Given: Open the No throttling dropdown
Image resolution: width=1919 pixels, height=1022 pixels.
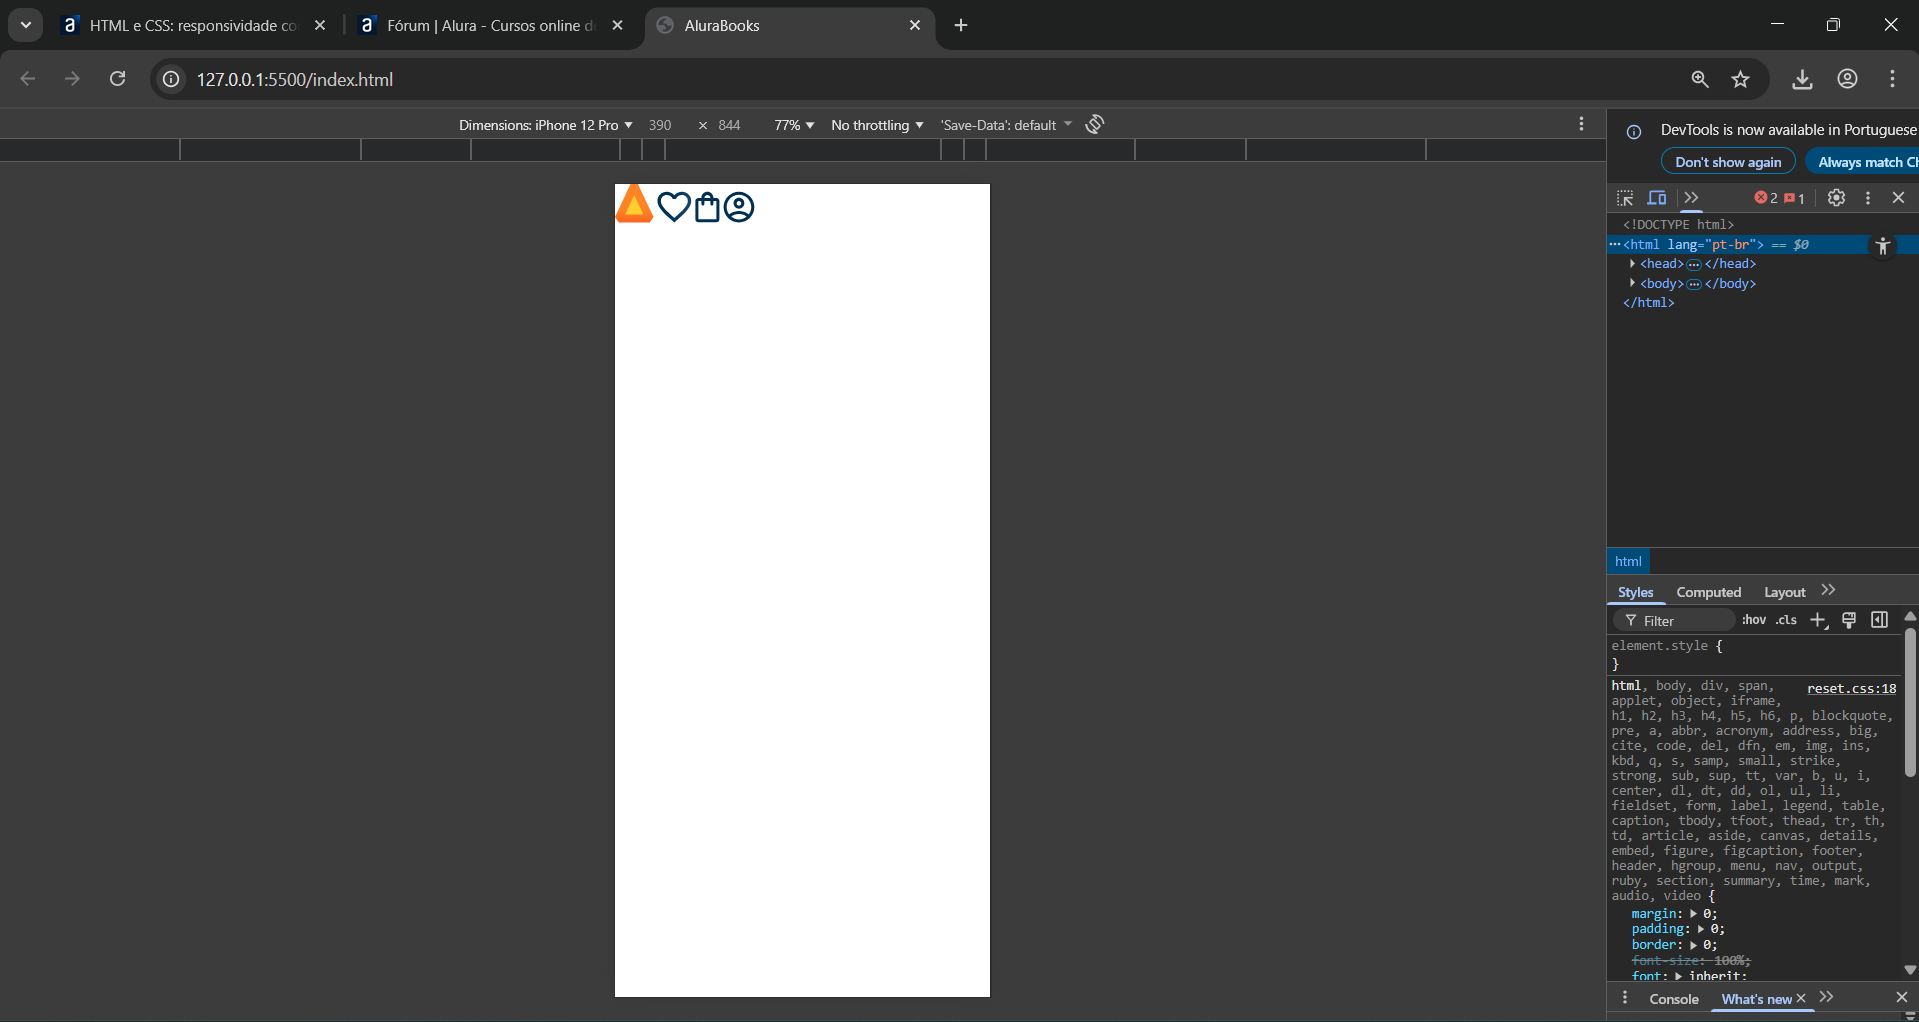Looking at the screenshot, I should pos(877,125).
